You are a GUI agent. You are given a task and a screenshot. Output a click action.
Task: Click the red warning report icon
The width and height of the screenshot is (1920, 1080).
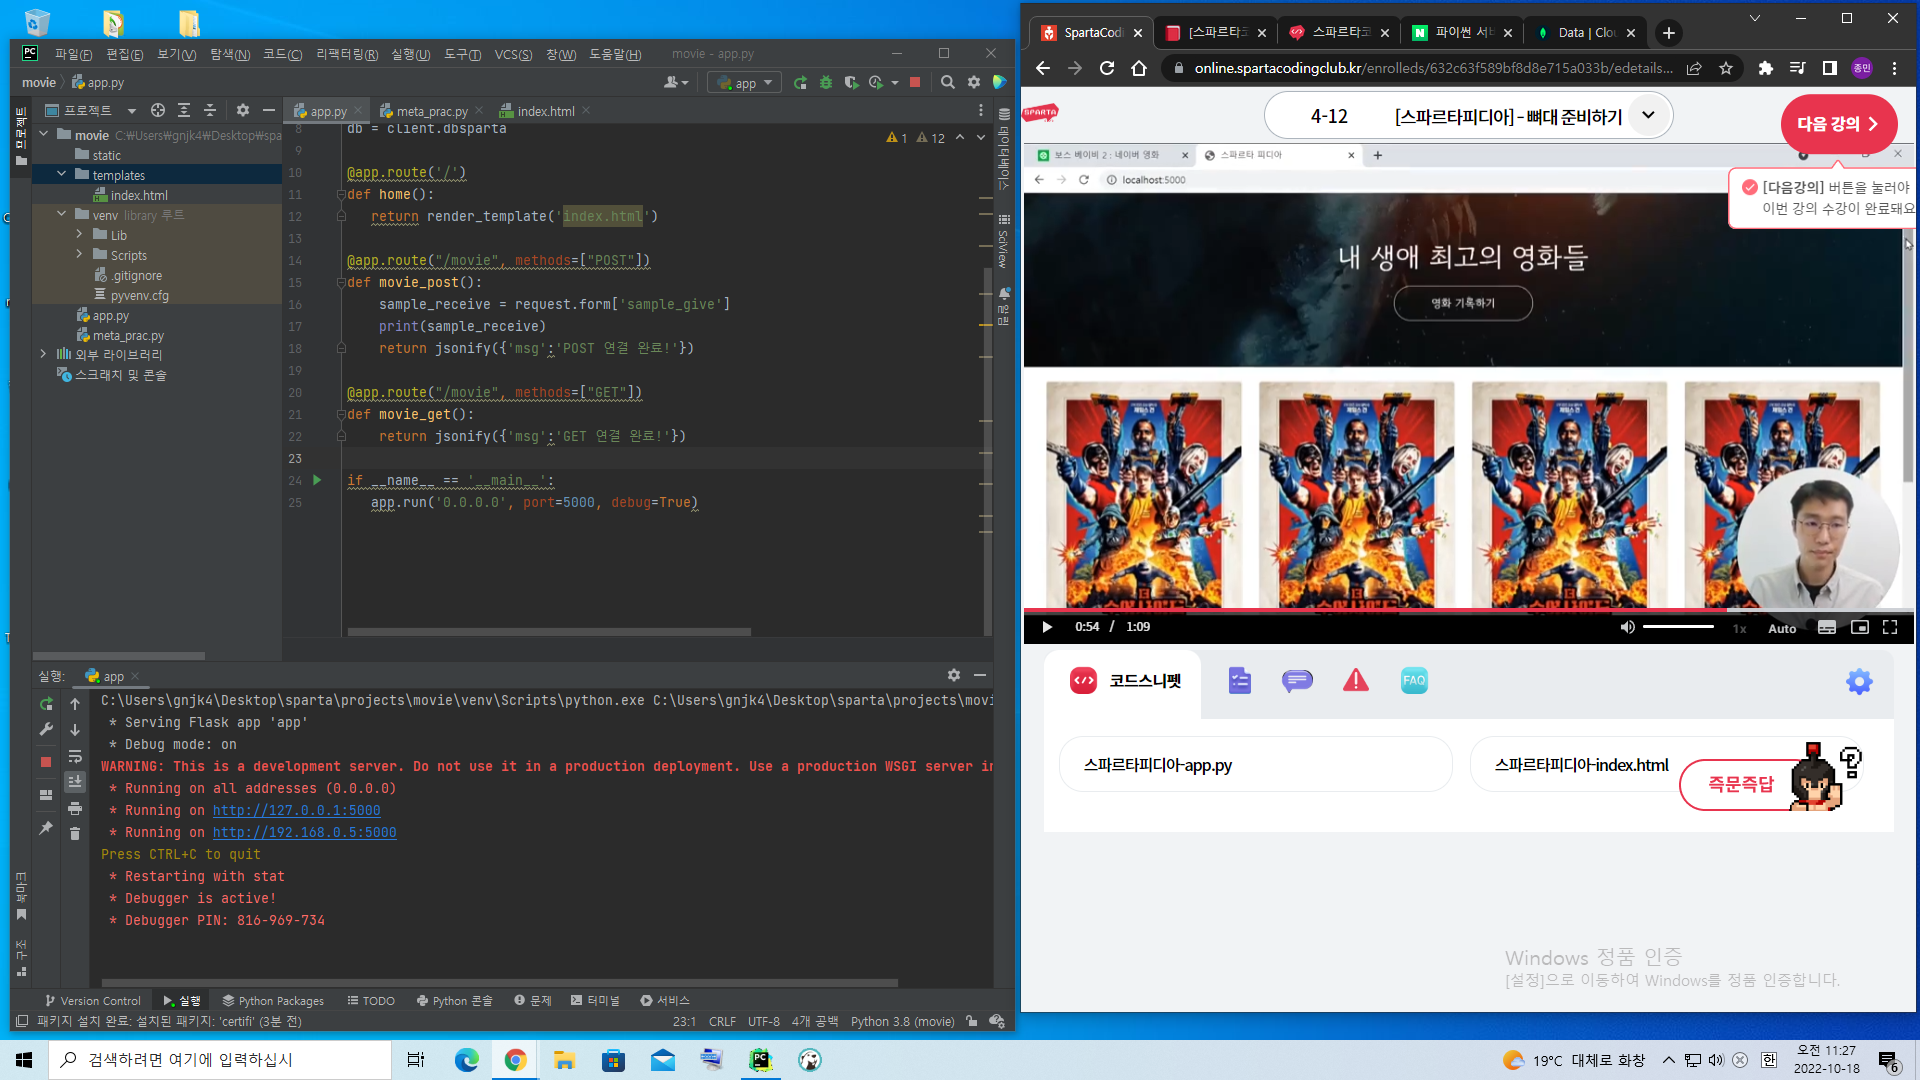coord(1356,681)
